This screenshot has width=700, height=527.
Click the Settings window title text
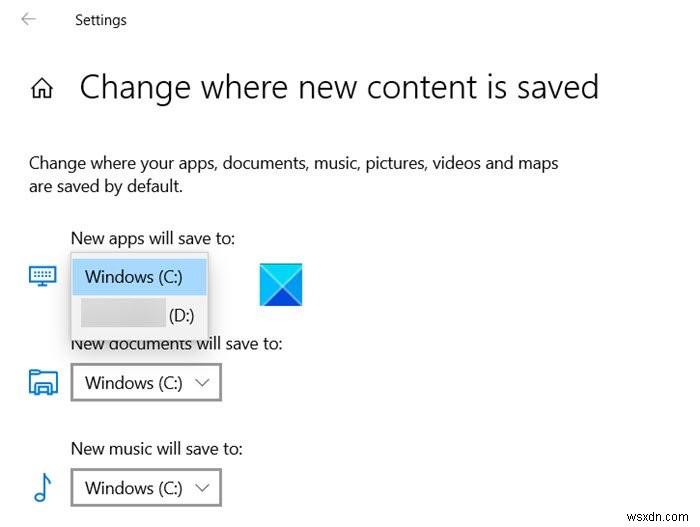coord(101,19)
